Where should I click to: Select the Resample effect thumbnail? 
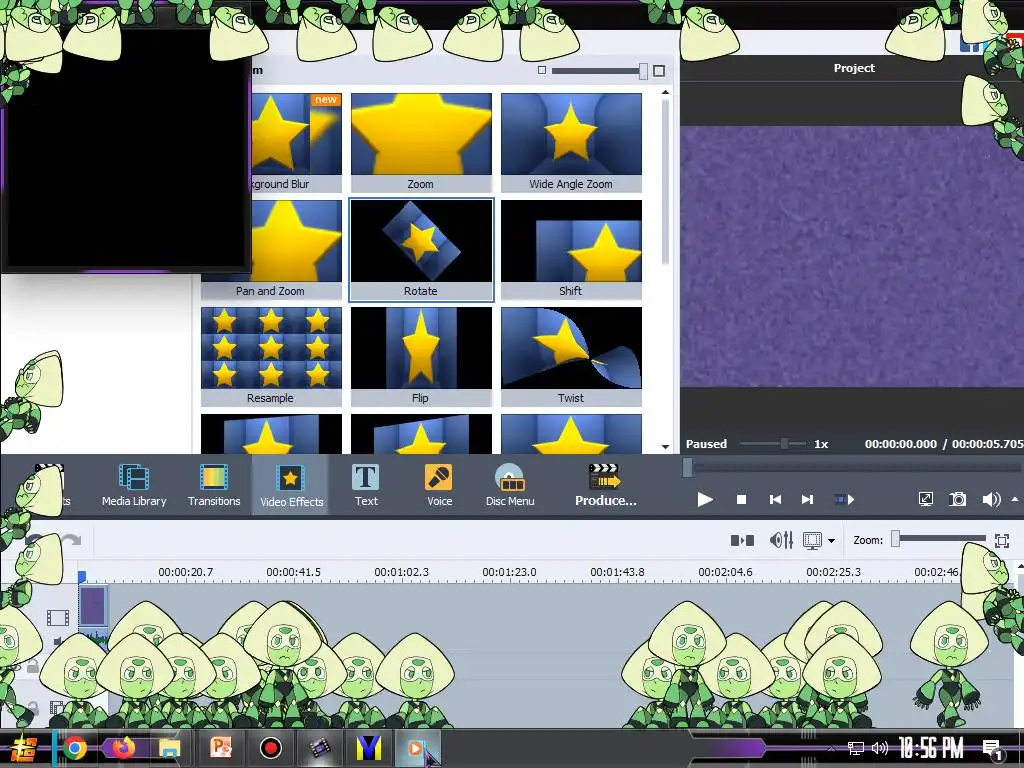click(271, 357)
